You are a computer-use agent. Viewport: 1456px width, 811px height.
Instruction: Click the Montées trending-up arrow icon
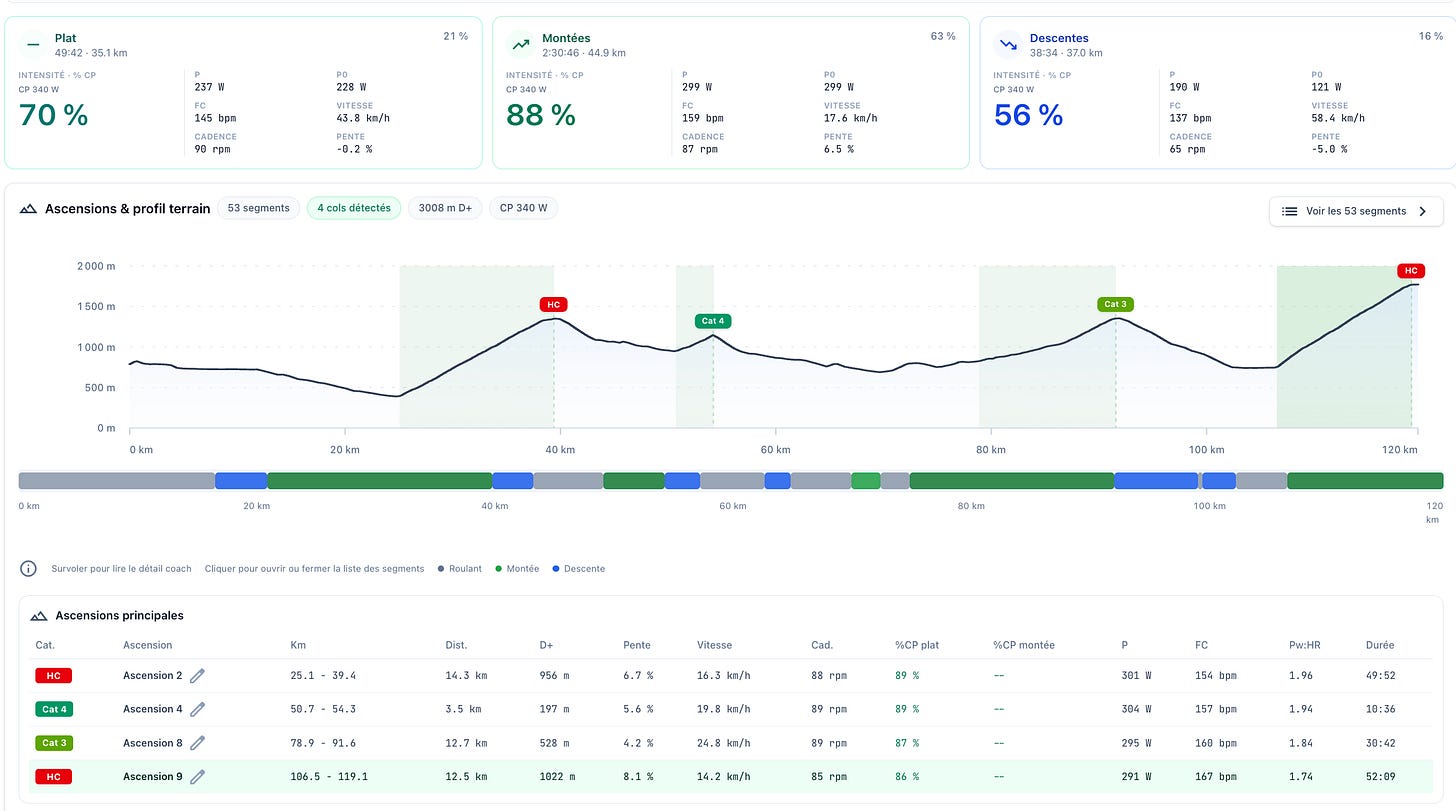(520, 44)
